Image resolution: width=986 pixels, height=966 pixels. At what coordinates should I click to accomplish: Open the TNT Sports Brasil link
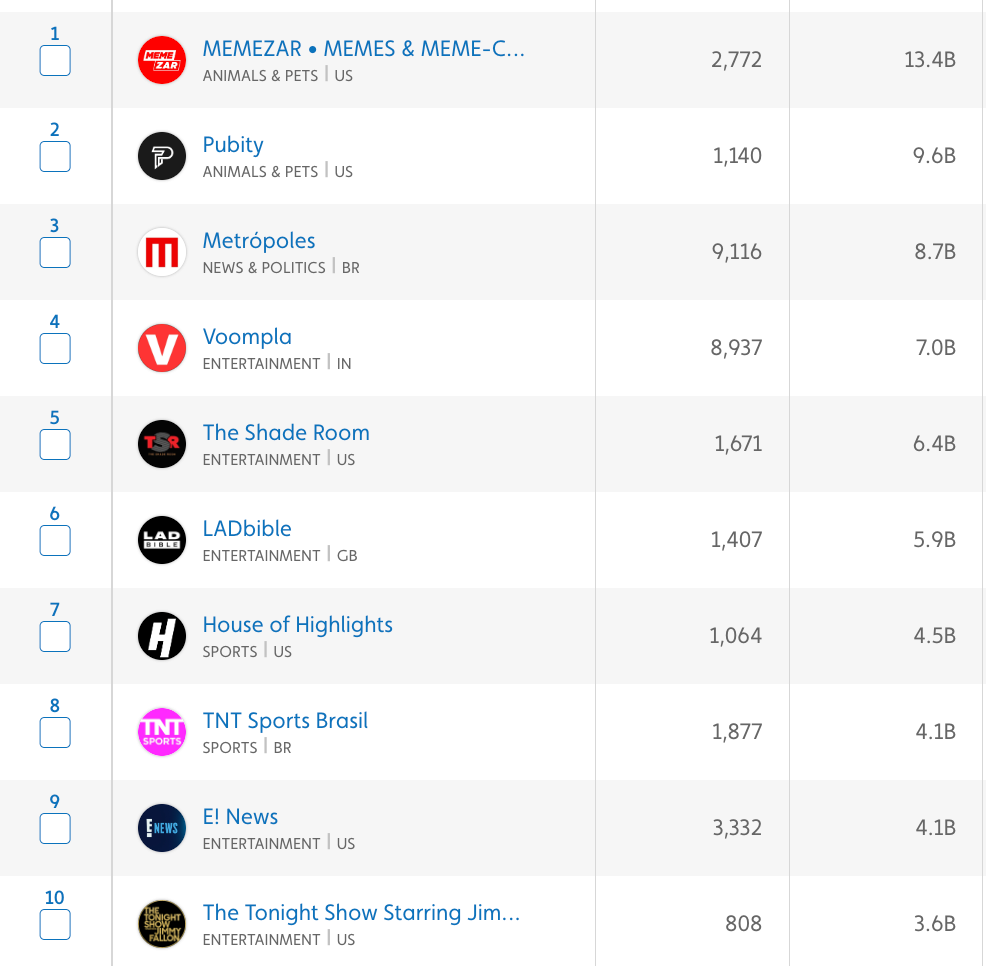pyautogui.click(x=285, y=721)
